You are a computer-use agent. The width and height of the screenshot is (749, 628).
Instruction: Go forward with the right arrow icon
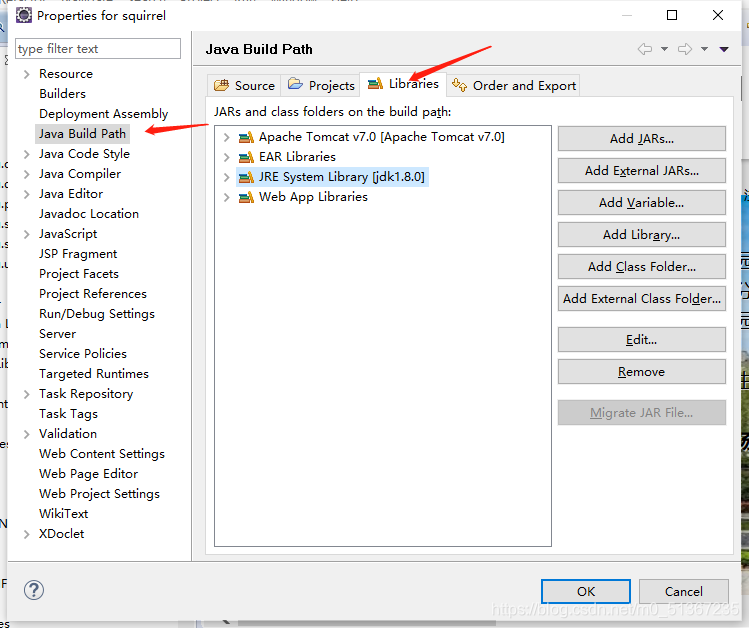click(685, 49)
